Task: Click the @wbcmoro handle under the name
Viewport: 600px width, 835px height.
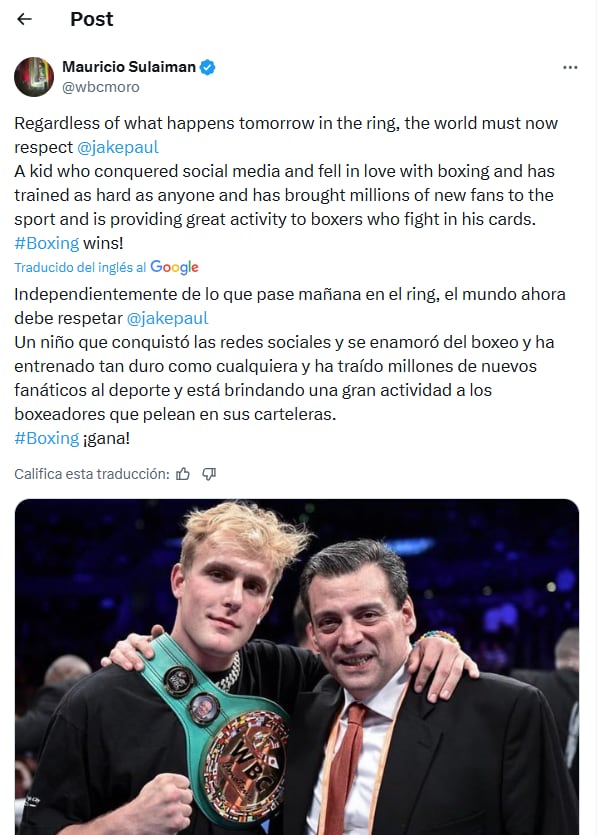Action: click(103, 86)
